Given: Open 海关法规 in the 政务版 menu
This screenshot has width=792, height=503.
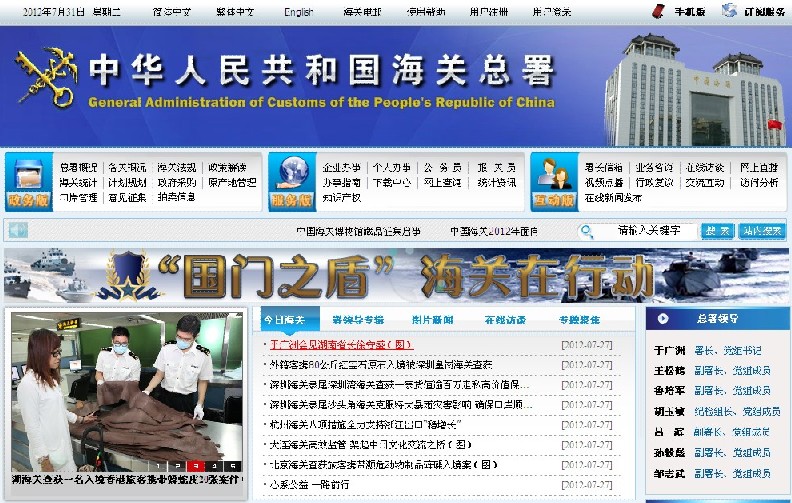Looking at the screenshot, I should click(x=176, y=168).
